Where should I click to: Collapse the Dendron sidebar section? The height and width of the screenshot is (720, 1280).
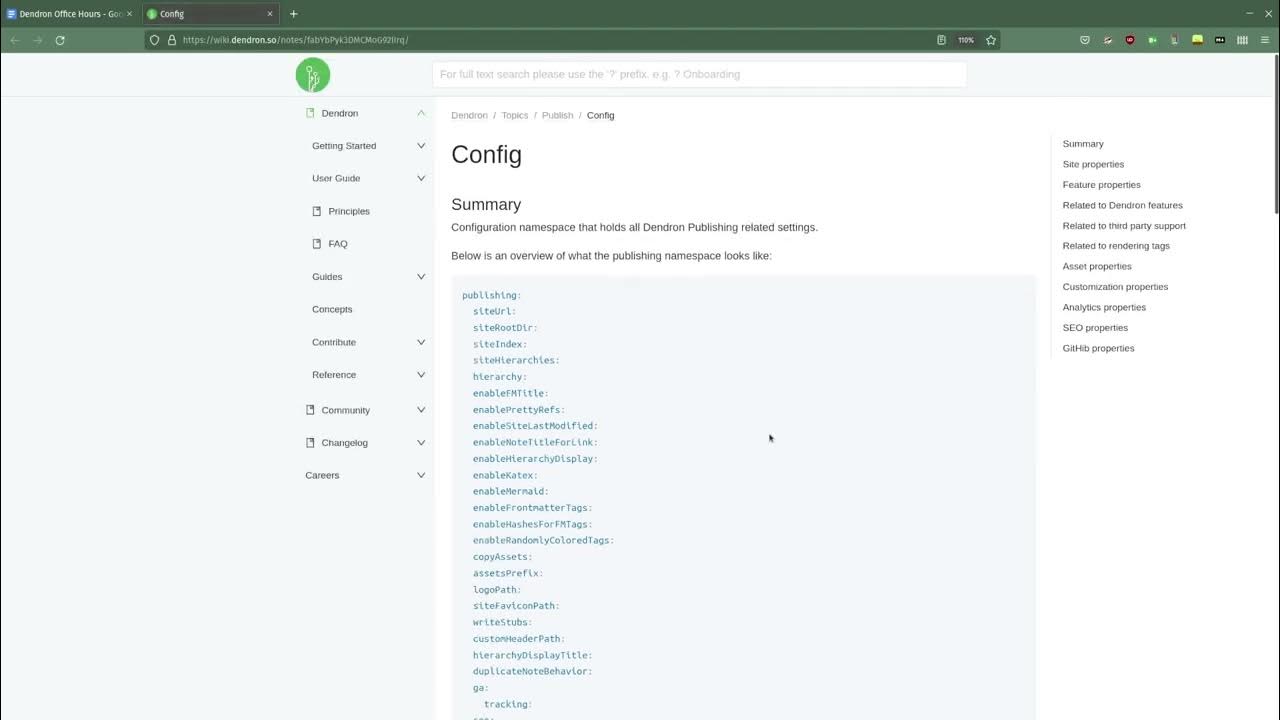pyautogui.click(x=421, y=113)
